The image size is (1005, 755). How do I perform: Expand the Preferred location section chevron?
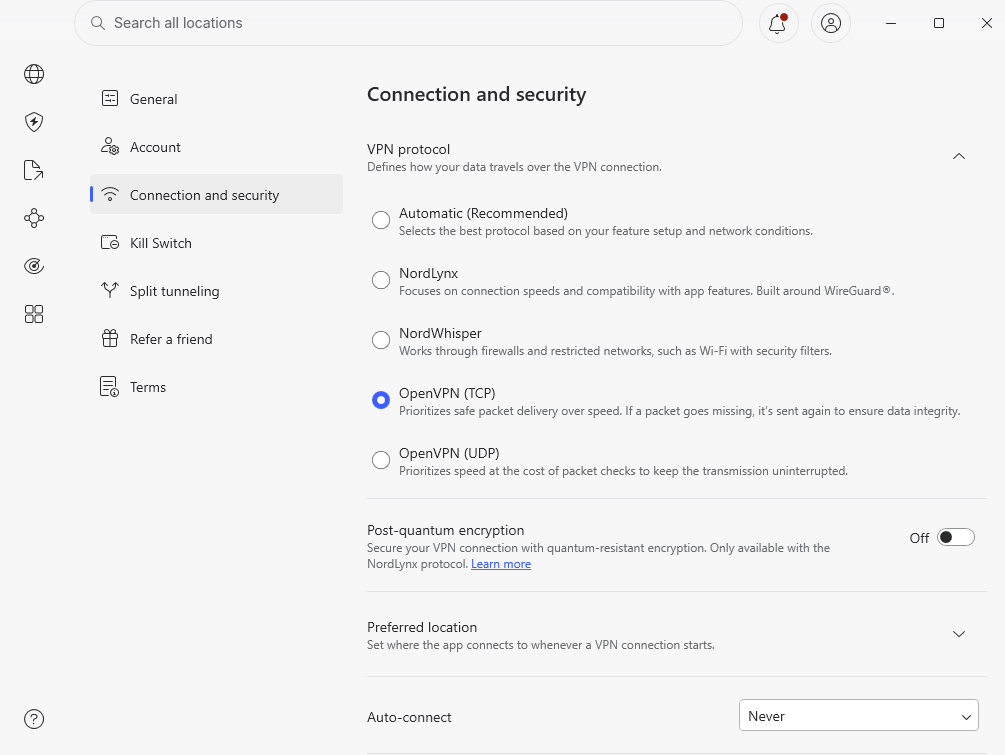coord(959,634)
